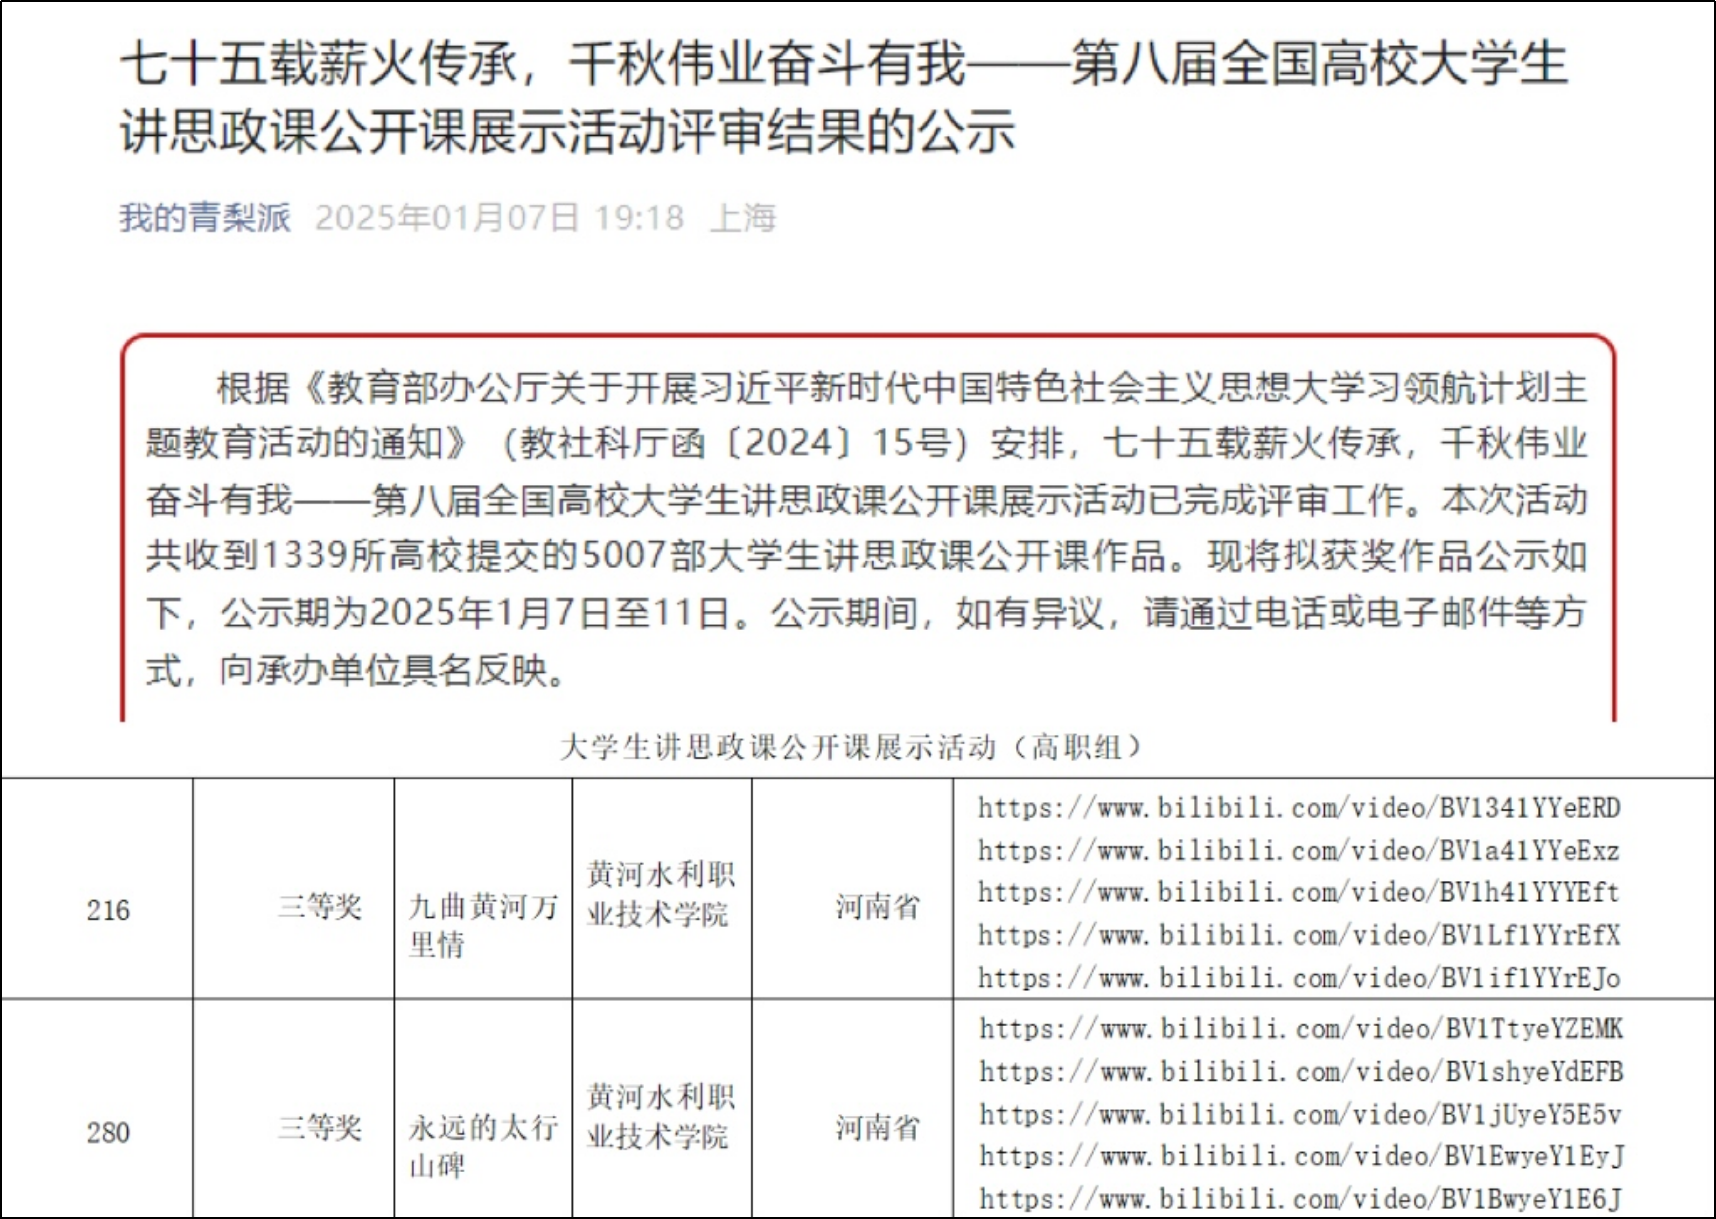
Task: Open the video URL ending in BV1EwyeY1EyJ
Action: tap(1300, 1157)
